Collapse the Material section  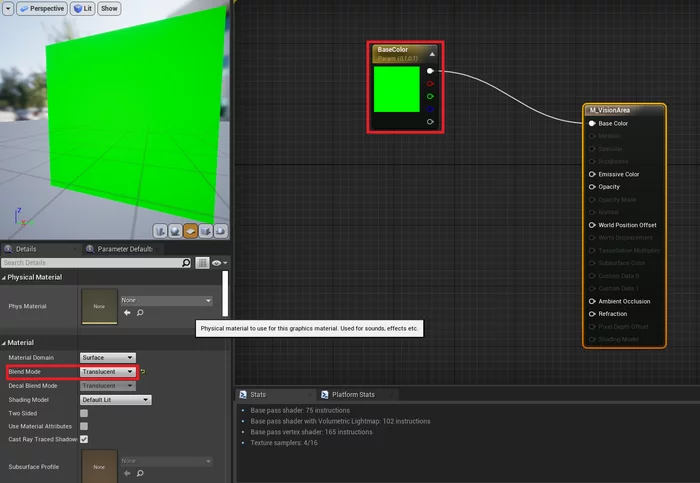pos(4,343)
